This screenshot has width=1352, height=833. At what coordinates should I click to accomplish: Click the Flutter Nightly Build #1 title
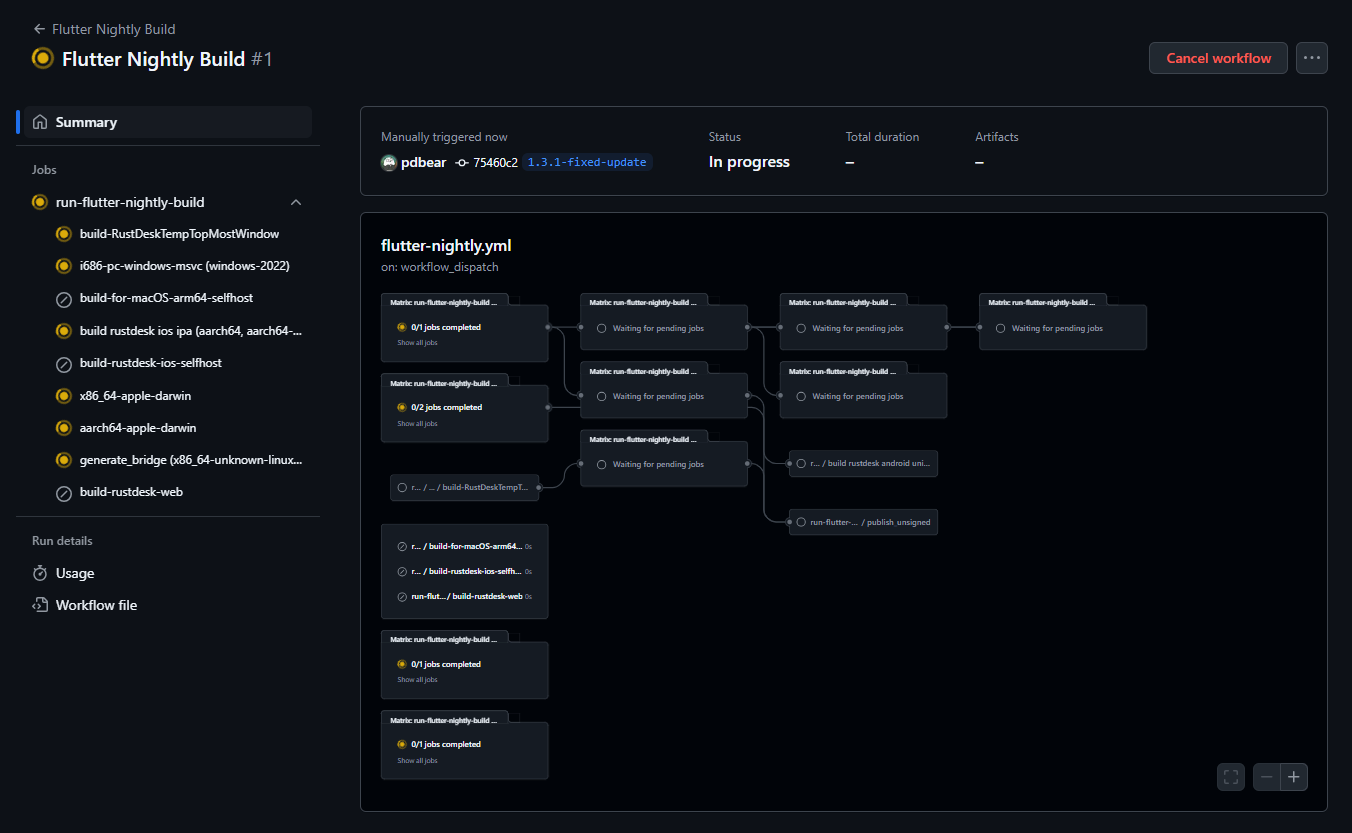pos(167,59)
